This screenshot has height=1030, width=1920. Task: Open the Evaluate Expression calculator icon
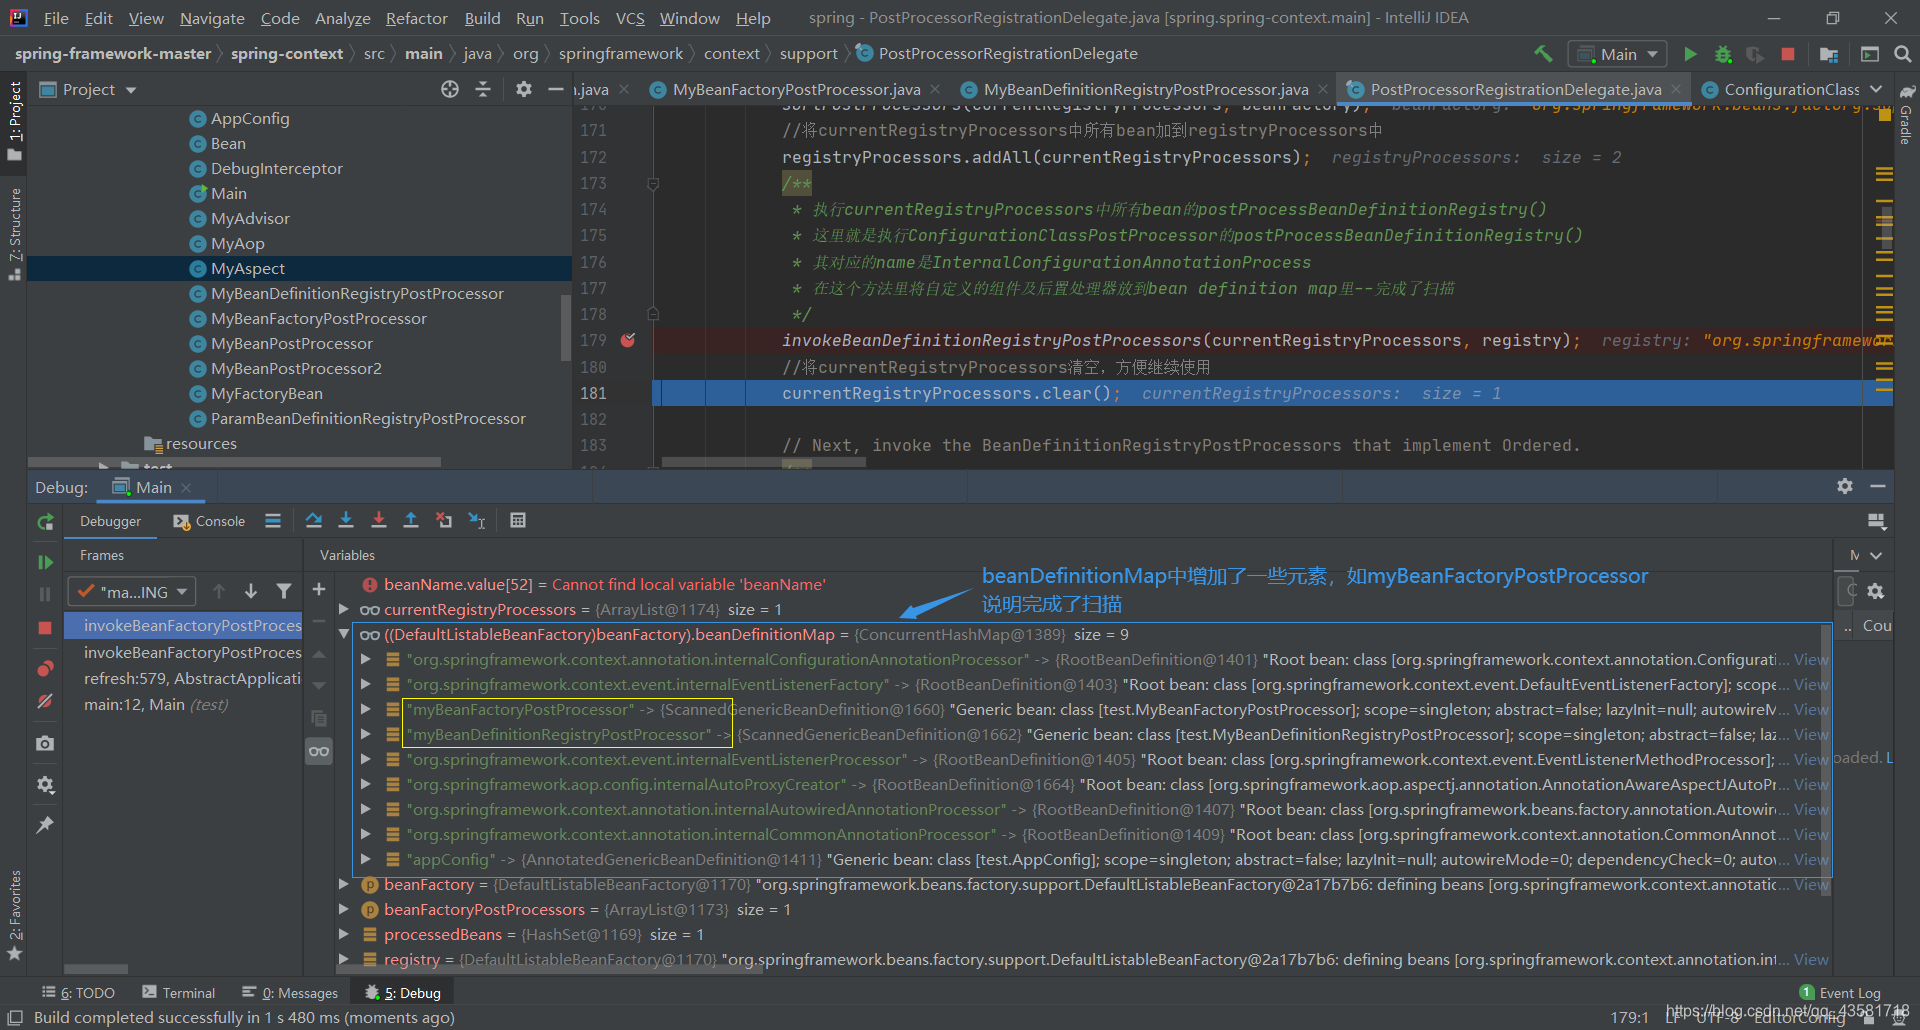[x=518, y=520]
